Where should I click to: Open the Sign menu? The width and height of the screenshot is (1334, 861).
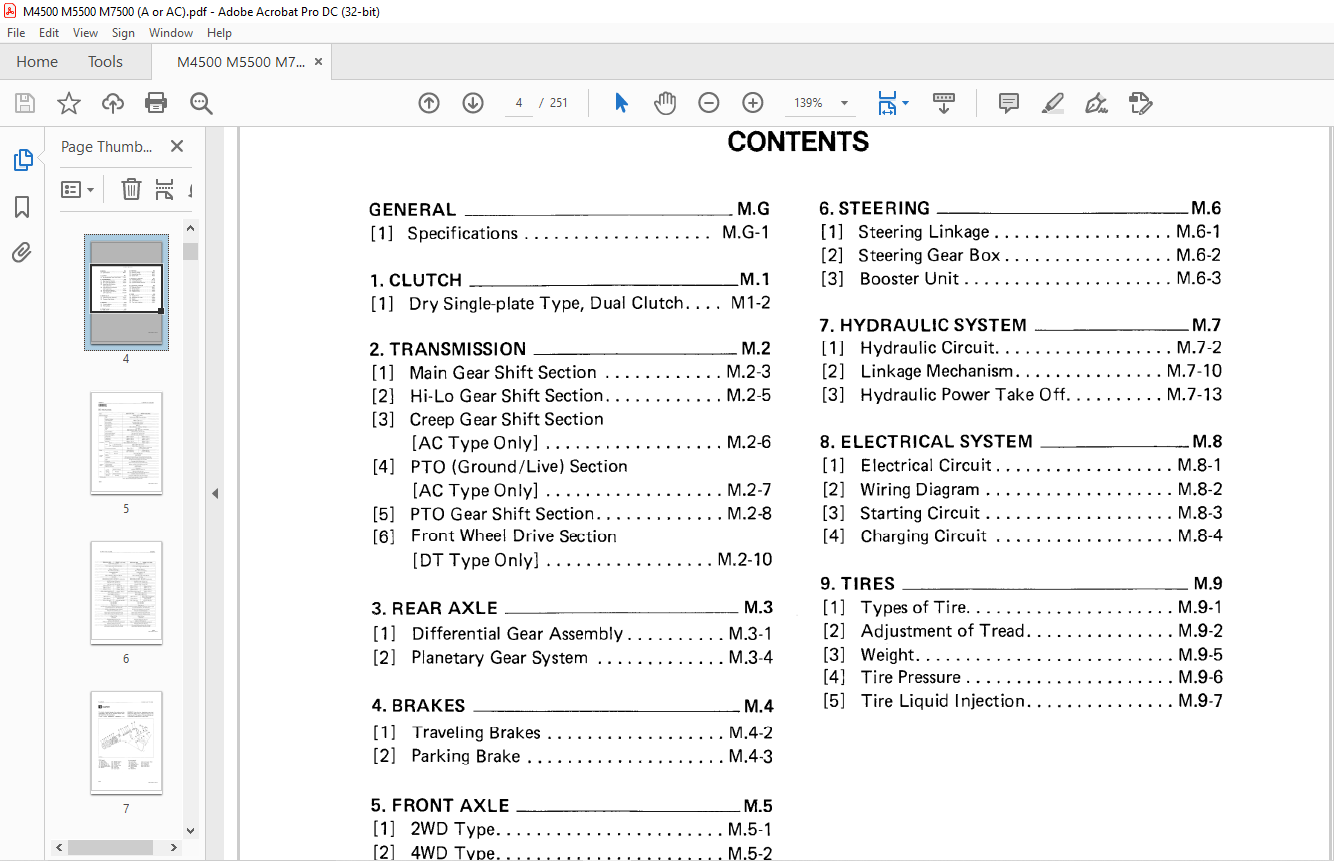tap(123, 33)
